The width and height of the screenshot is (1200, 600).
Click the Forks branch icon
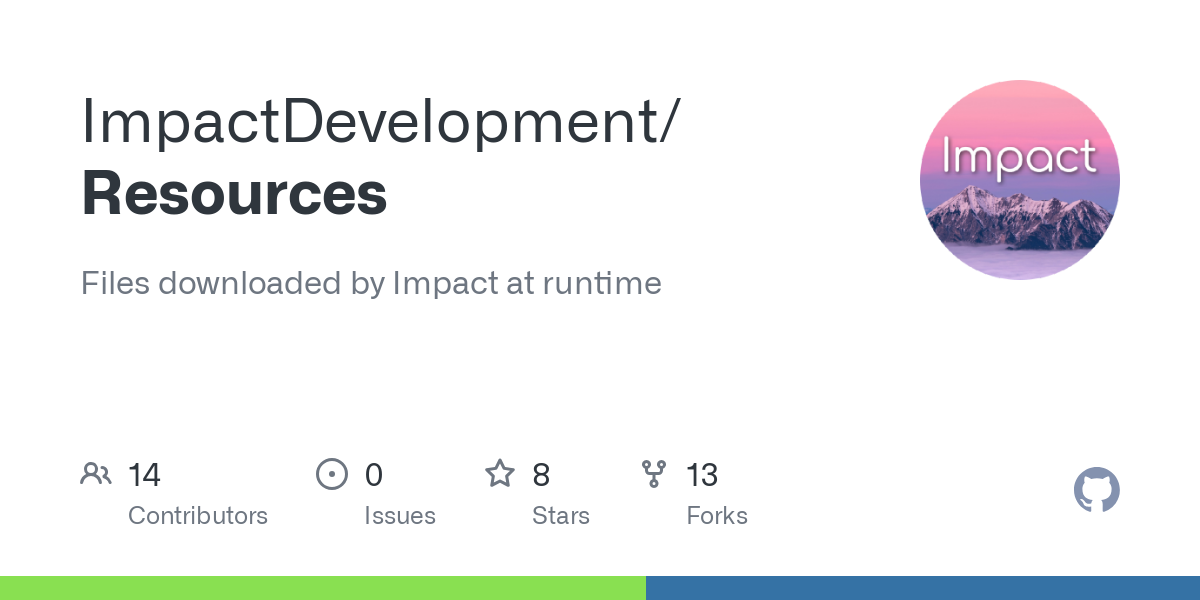654,474
